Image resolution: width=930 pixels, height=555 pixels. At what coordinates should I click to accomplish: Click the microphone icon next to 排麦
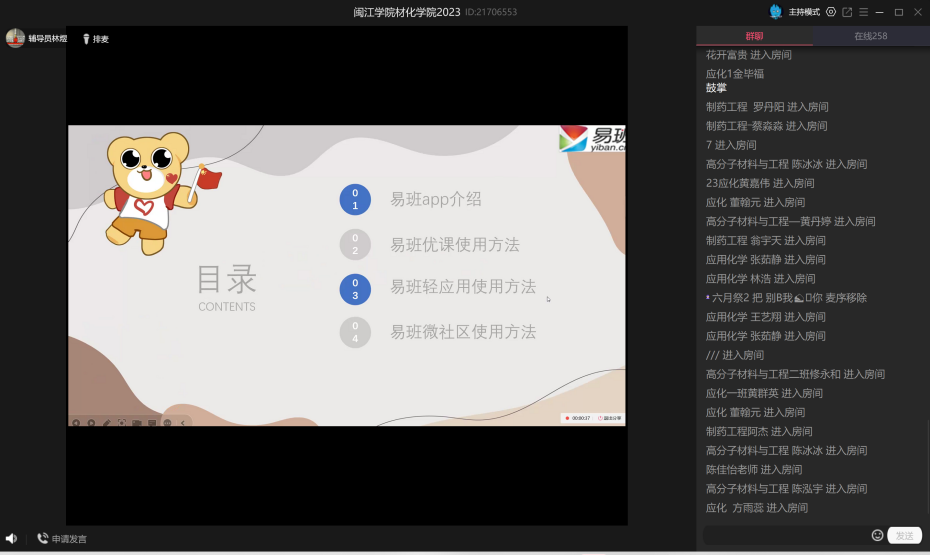coord(86,39)
